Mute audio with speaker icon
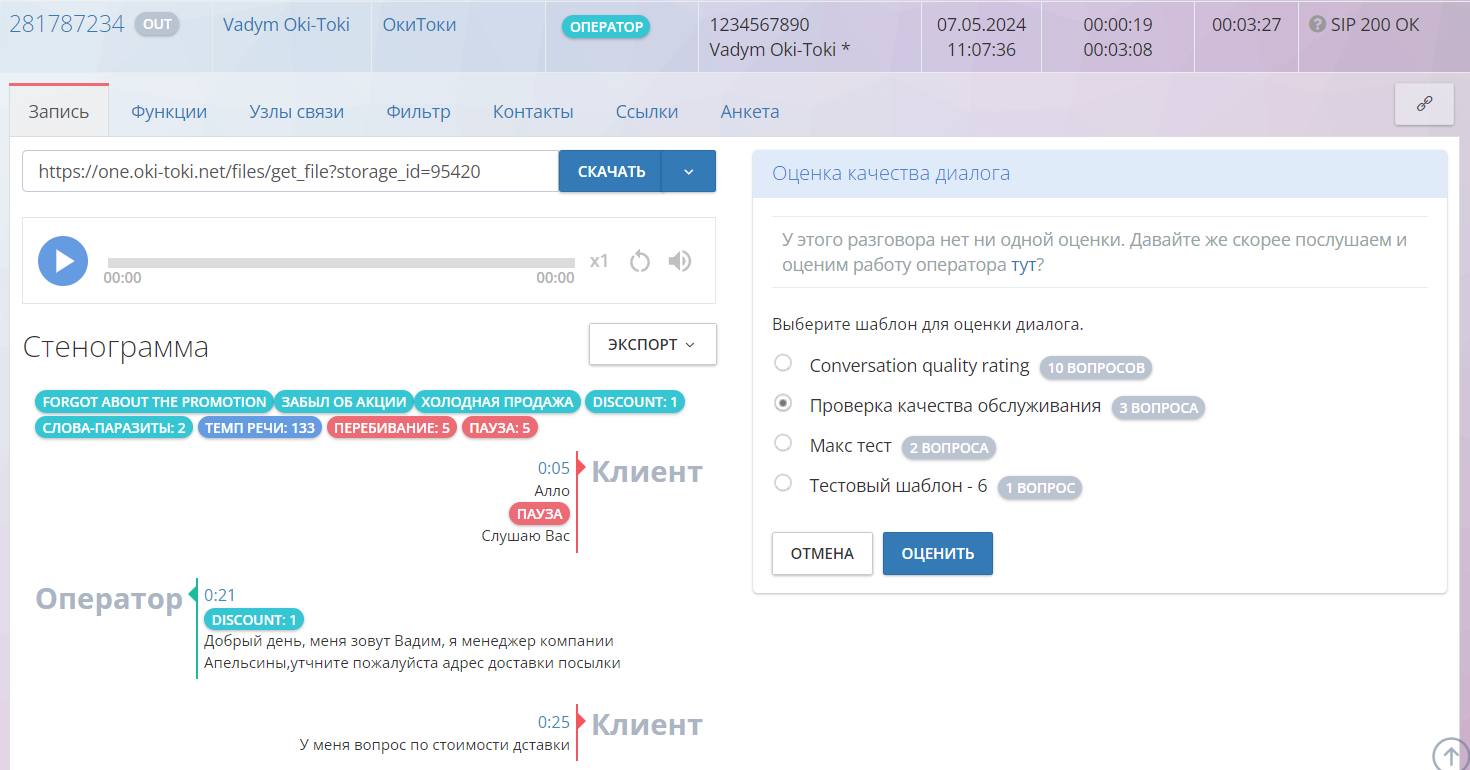 pos(680,261)
